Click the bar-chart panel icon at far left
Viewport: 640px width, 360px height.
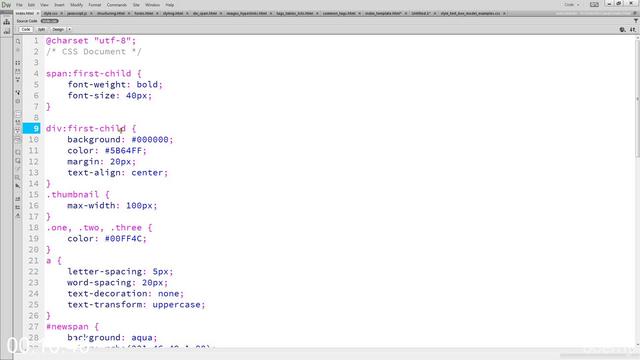(x=7, y=31)
